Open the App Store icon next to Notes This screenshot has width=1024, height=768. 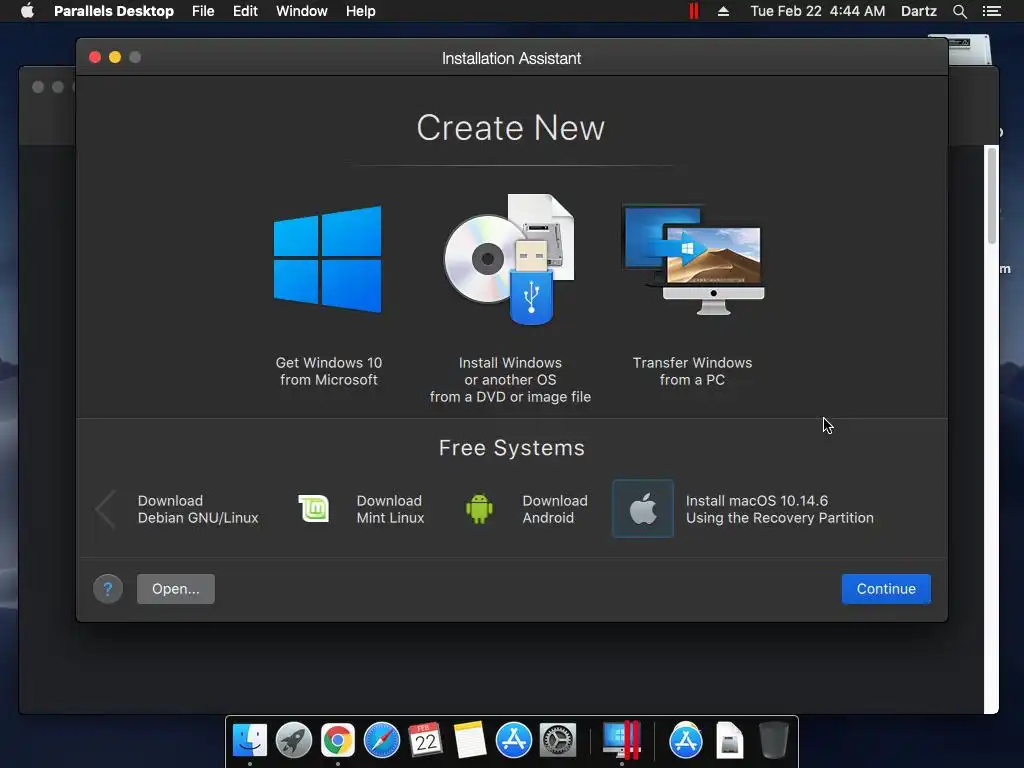pos(514,740)
